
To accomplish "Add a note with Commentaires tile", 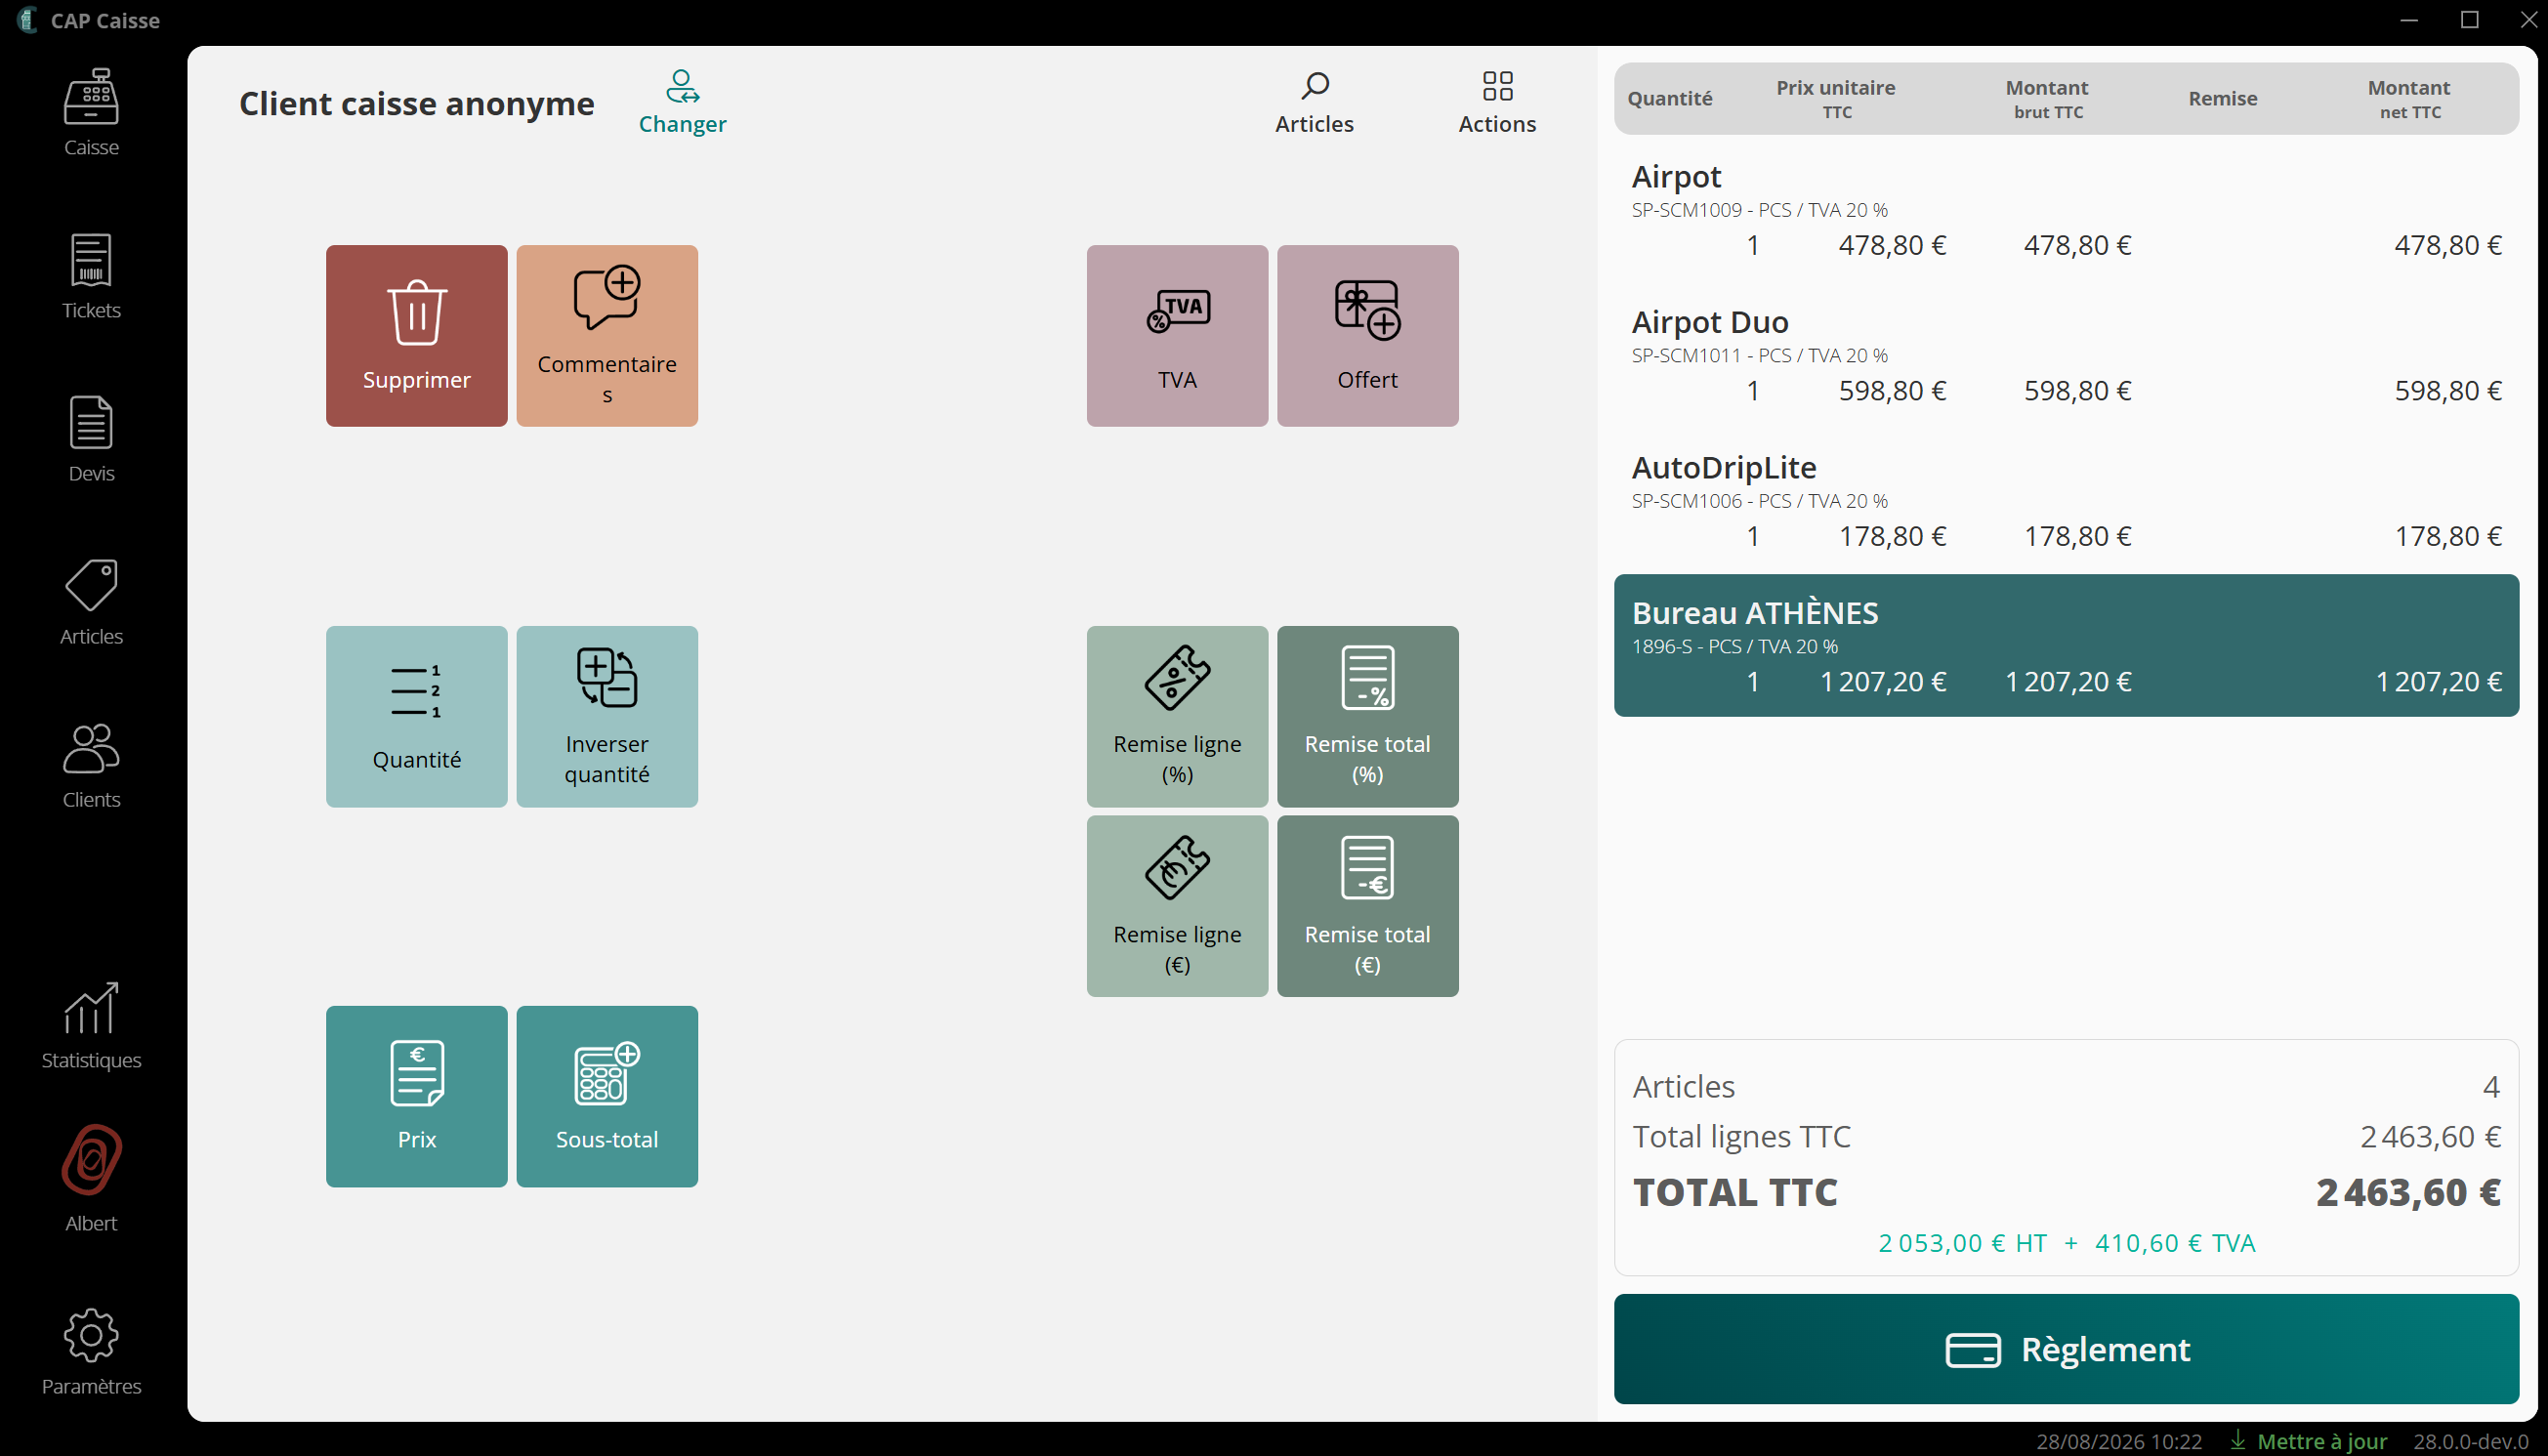I will [x=607, y=336].
